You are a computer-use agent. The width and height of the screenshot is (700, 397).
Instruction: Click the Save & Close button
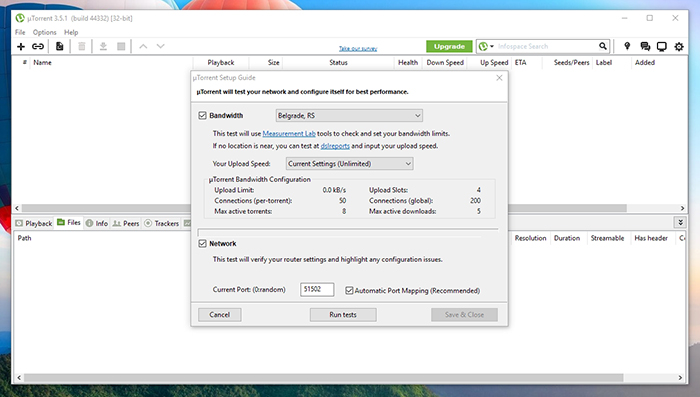point(464,314)
